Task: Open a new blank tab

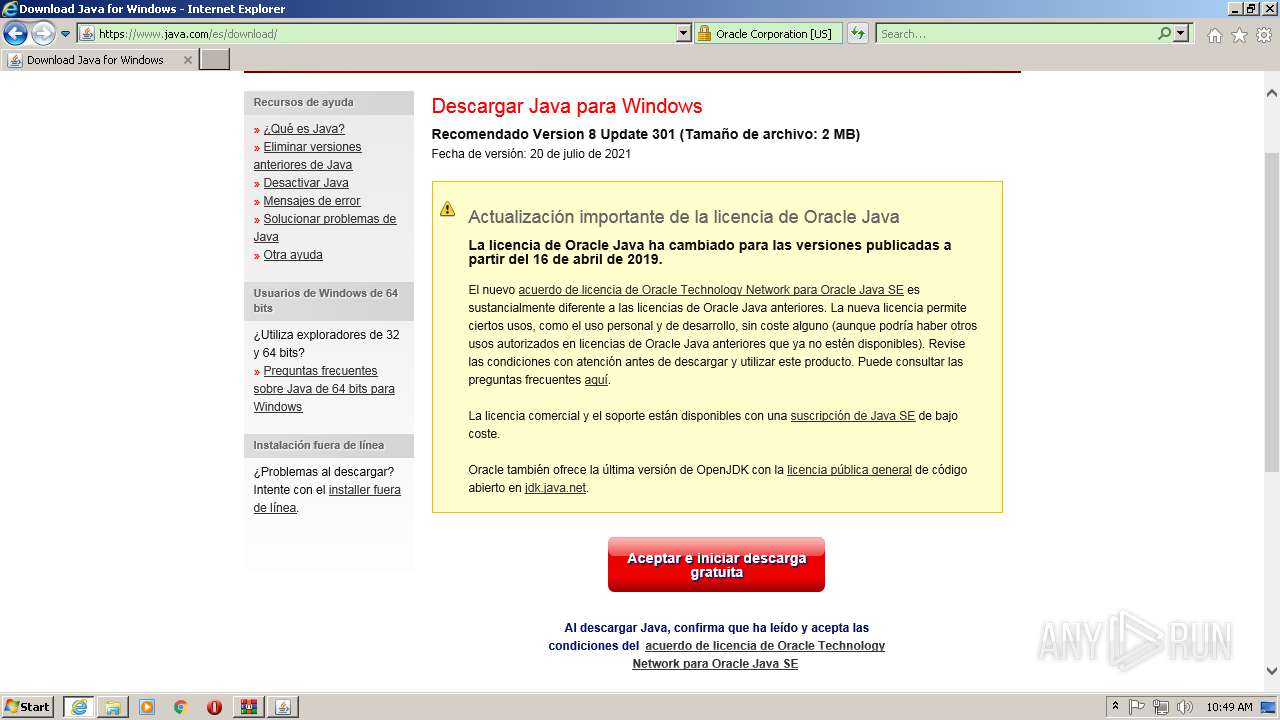Action: (215, 60)
